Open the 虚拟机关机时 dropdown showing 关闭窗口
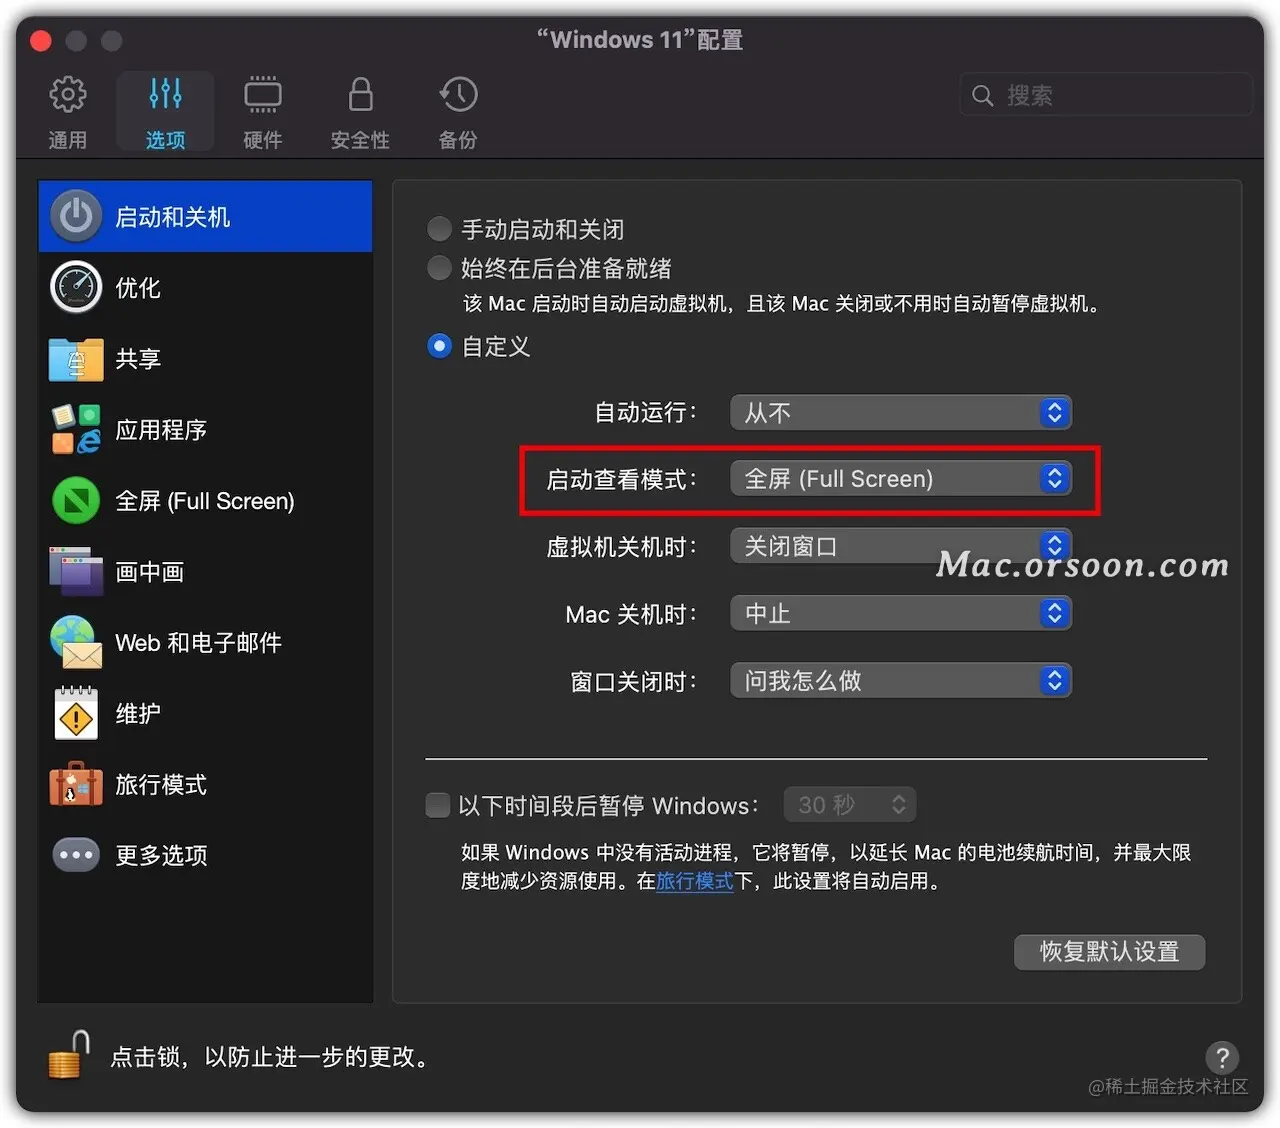 (x=901, y=546)
